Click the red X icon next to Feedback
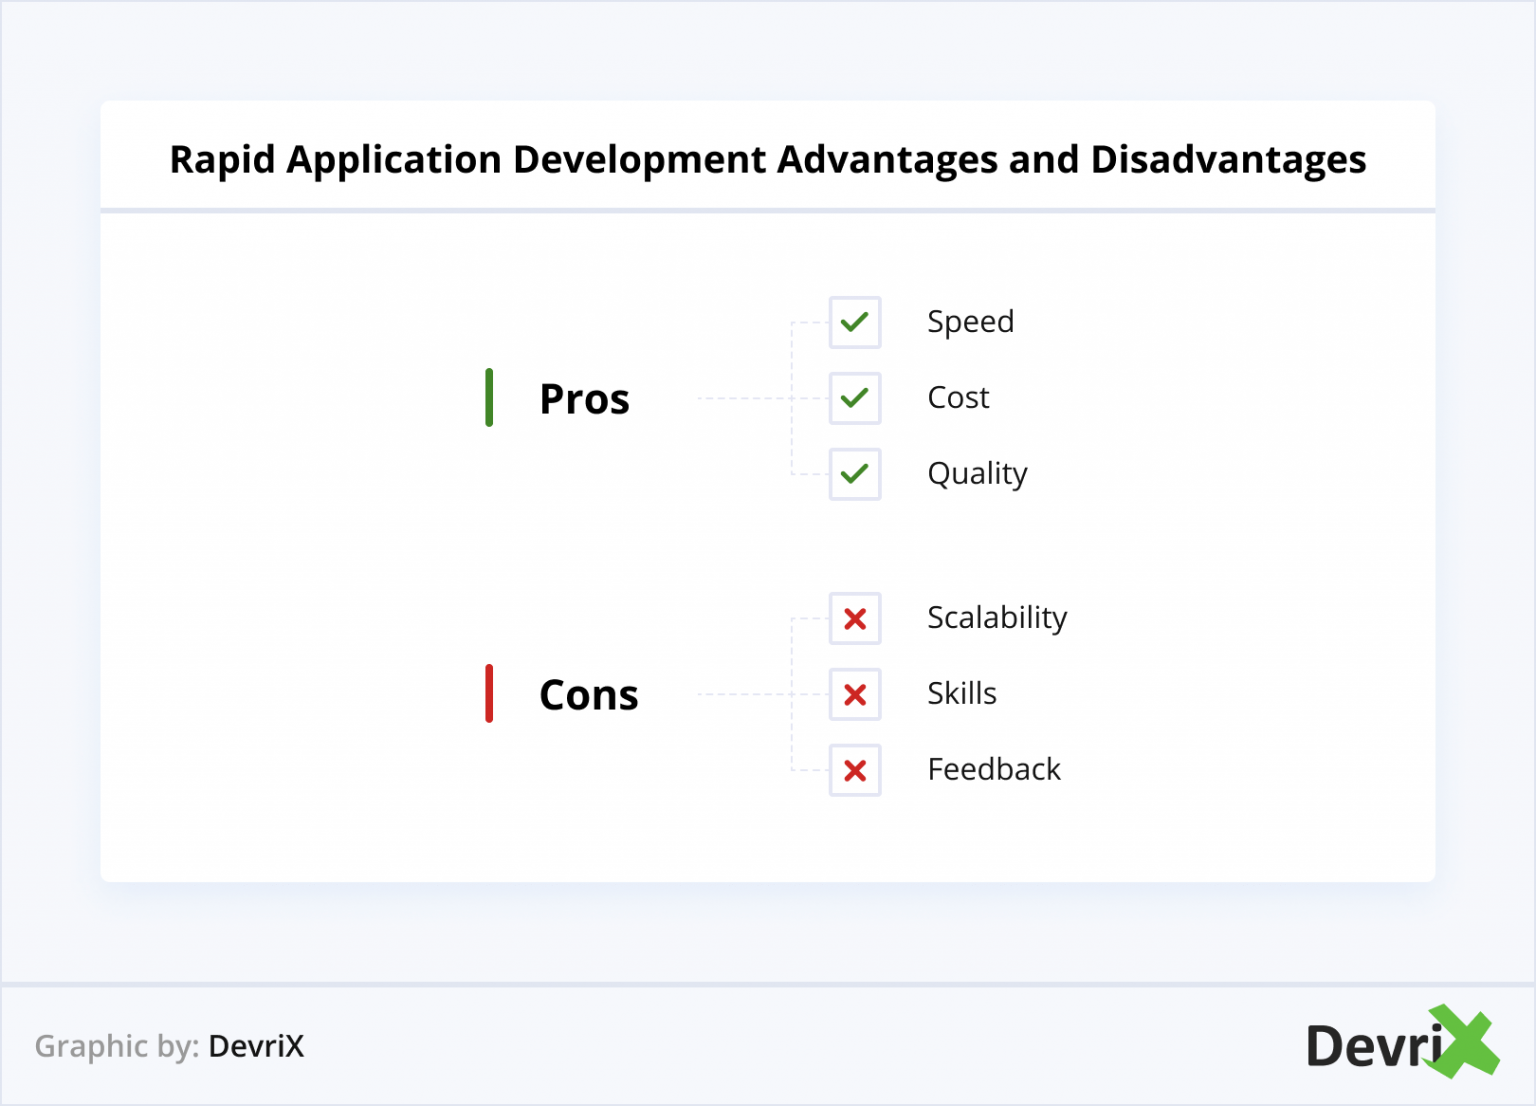The image size is (1536, 1106). coord(855,770)
